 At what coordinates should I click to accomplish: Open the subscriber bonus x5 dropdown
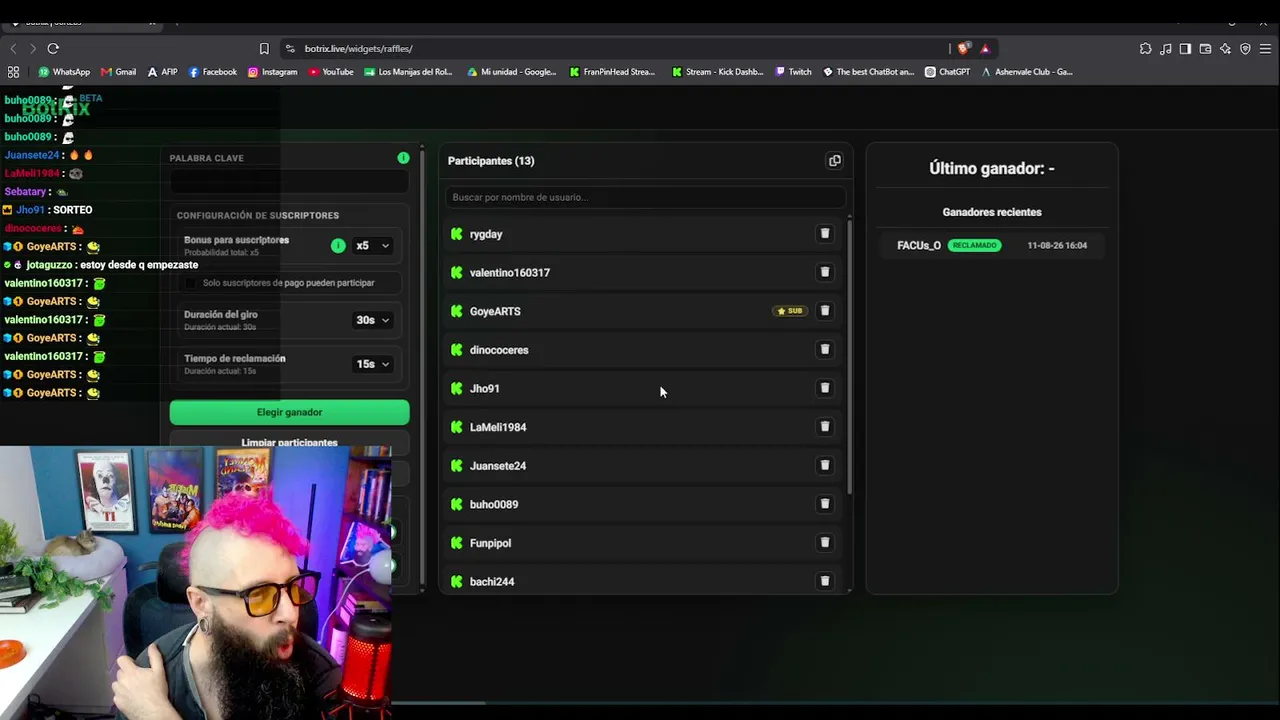tap(373, 246)
